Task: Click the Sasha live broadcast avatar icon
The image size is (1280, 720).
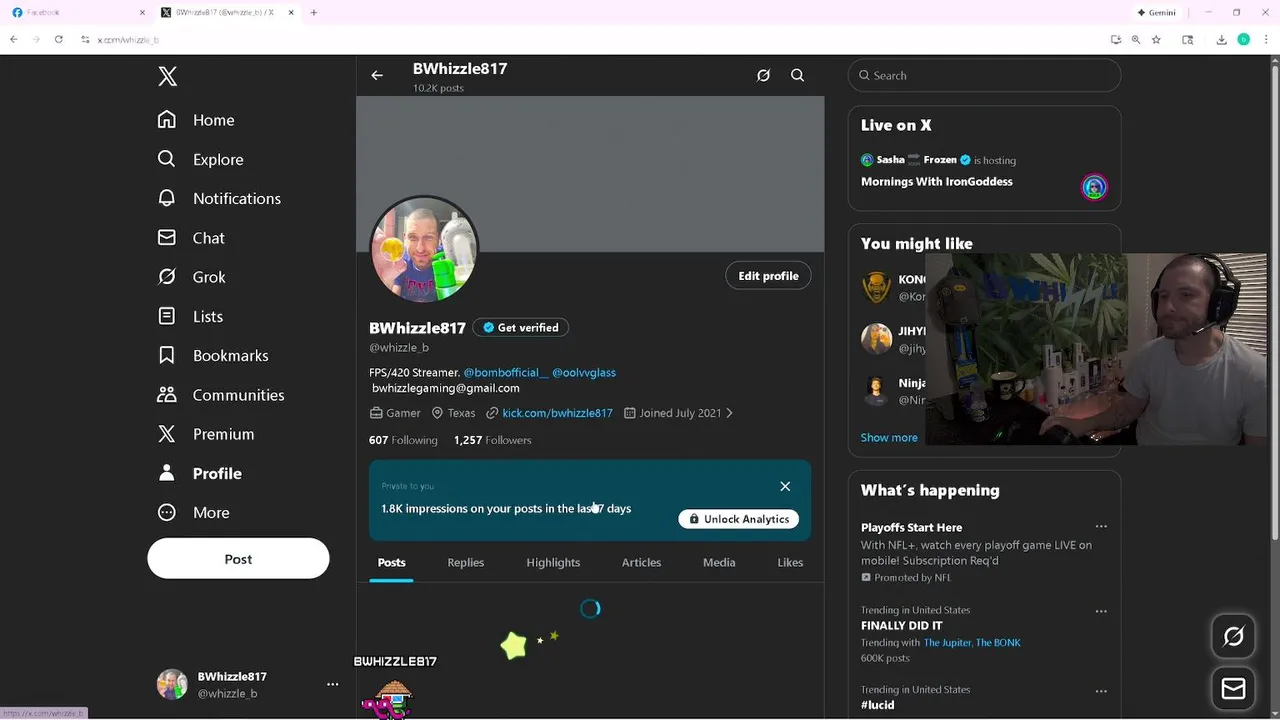Action: pyautogui.click(x=1094, y=187)
